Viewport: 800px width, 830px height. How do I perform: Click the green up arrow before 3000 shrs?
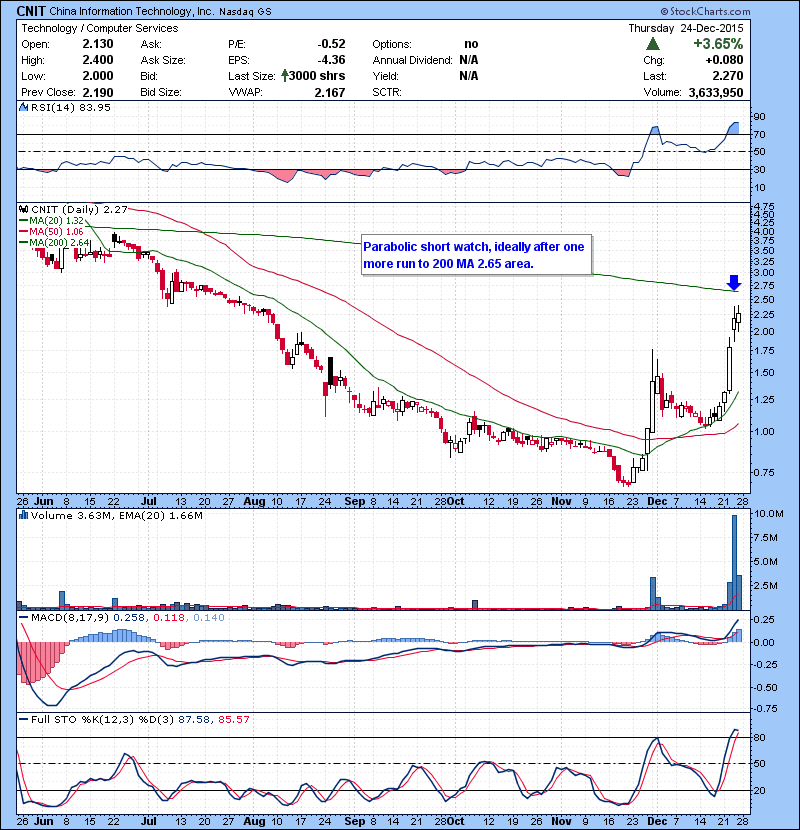(x=285, y=76)
